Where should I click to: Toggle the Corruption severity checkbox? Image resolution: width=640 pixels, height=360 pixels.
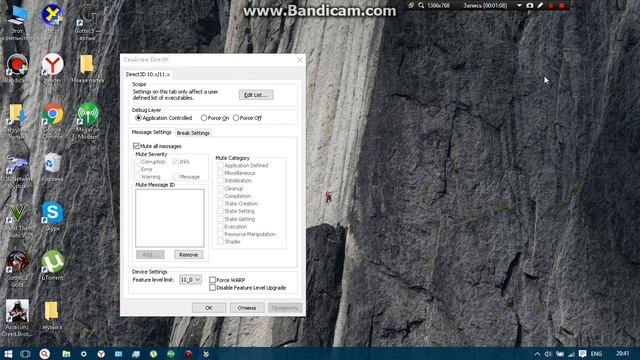click(x=138, y=162)
